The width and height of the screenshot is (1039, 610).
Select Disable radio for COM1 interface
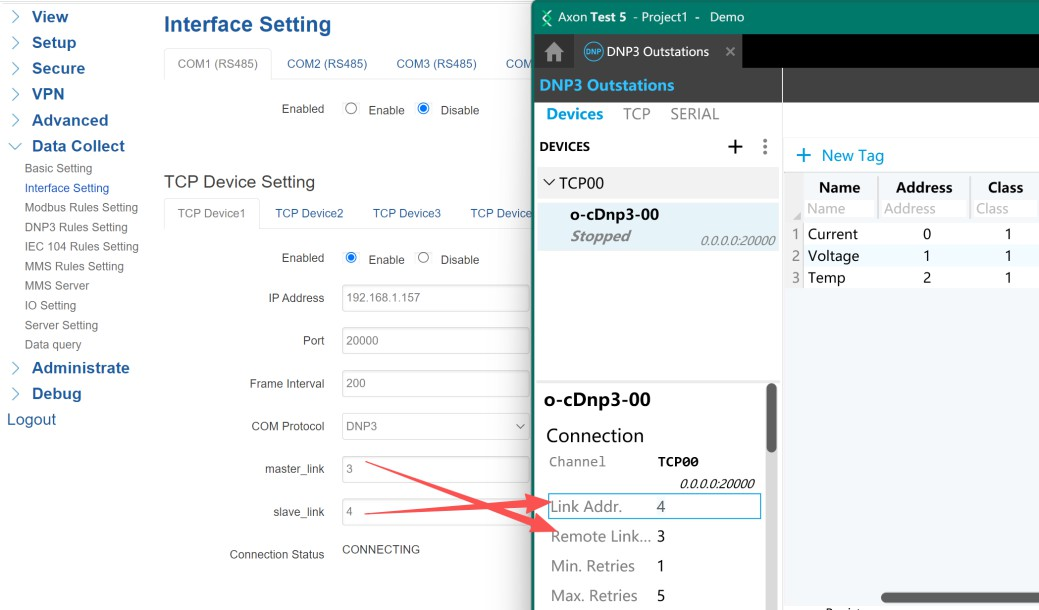(x=423, y=109)
